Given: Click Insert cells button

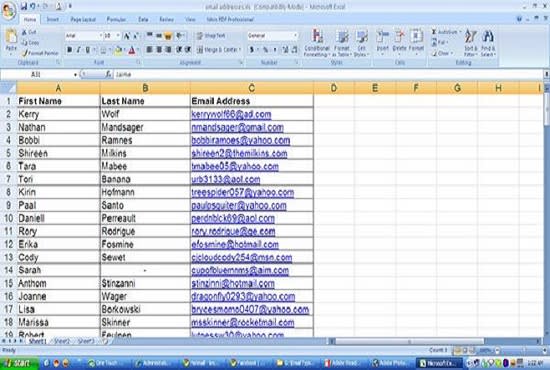Looking at the screenshot, I should 382,42.
